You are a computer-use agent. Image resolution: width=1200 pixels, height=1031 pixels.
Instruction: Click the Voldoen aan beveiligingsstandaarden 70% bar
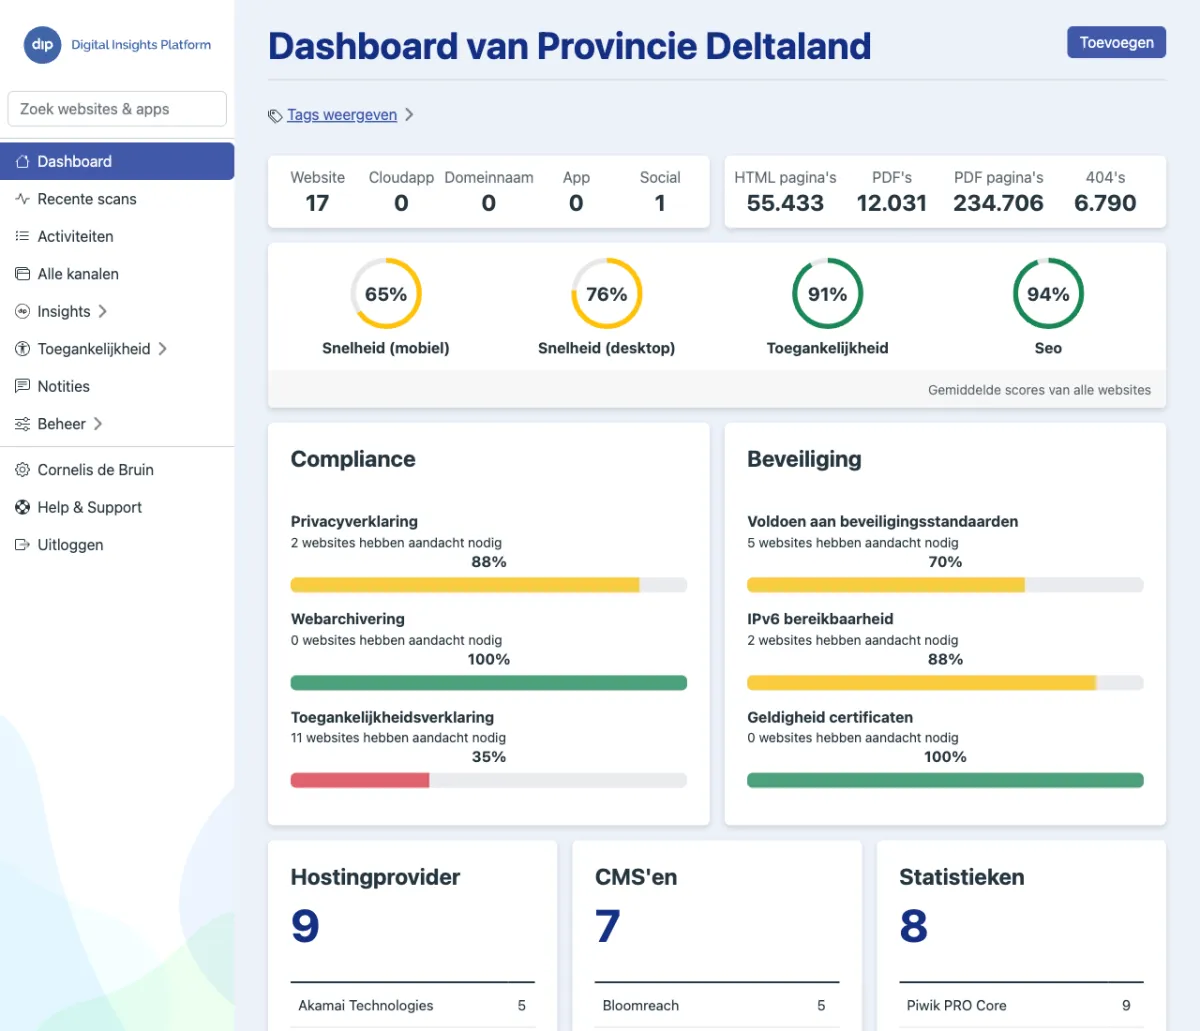[945, 585]
